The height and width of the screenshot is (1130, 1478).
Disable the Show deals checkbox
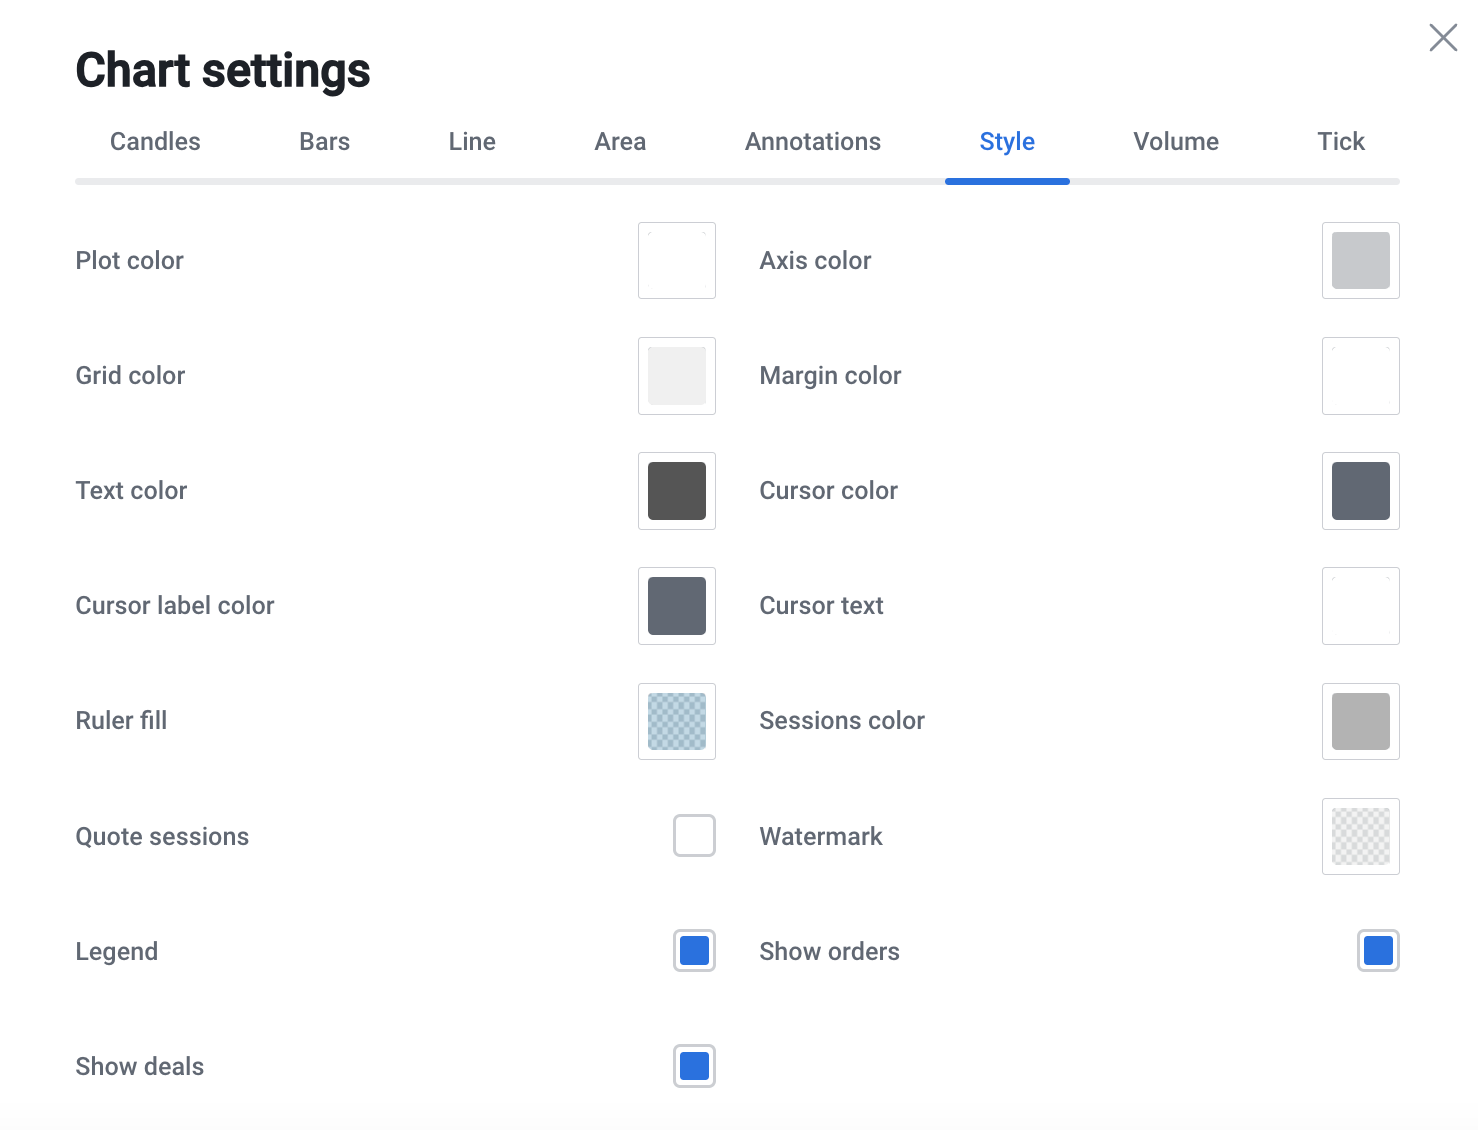pyautogui.click(x=694, y=1066)
